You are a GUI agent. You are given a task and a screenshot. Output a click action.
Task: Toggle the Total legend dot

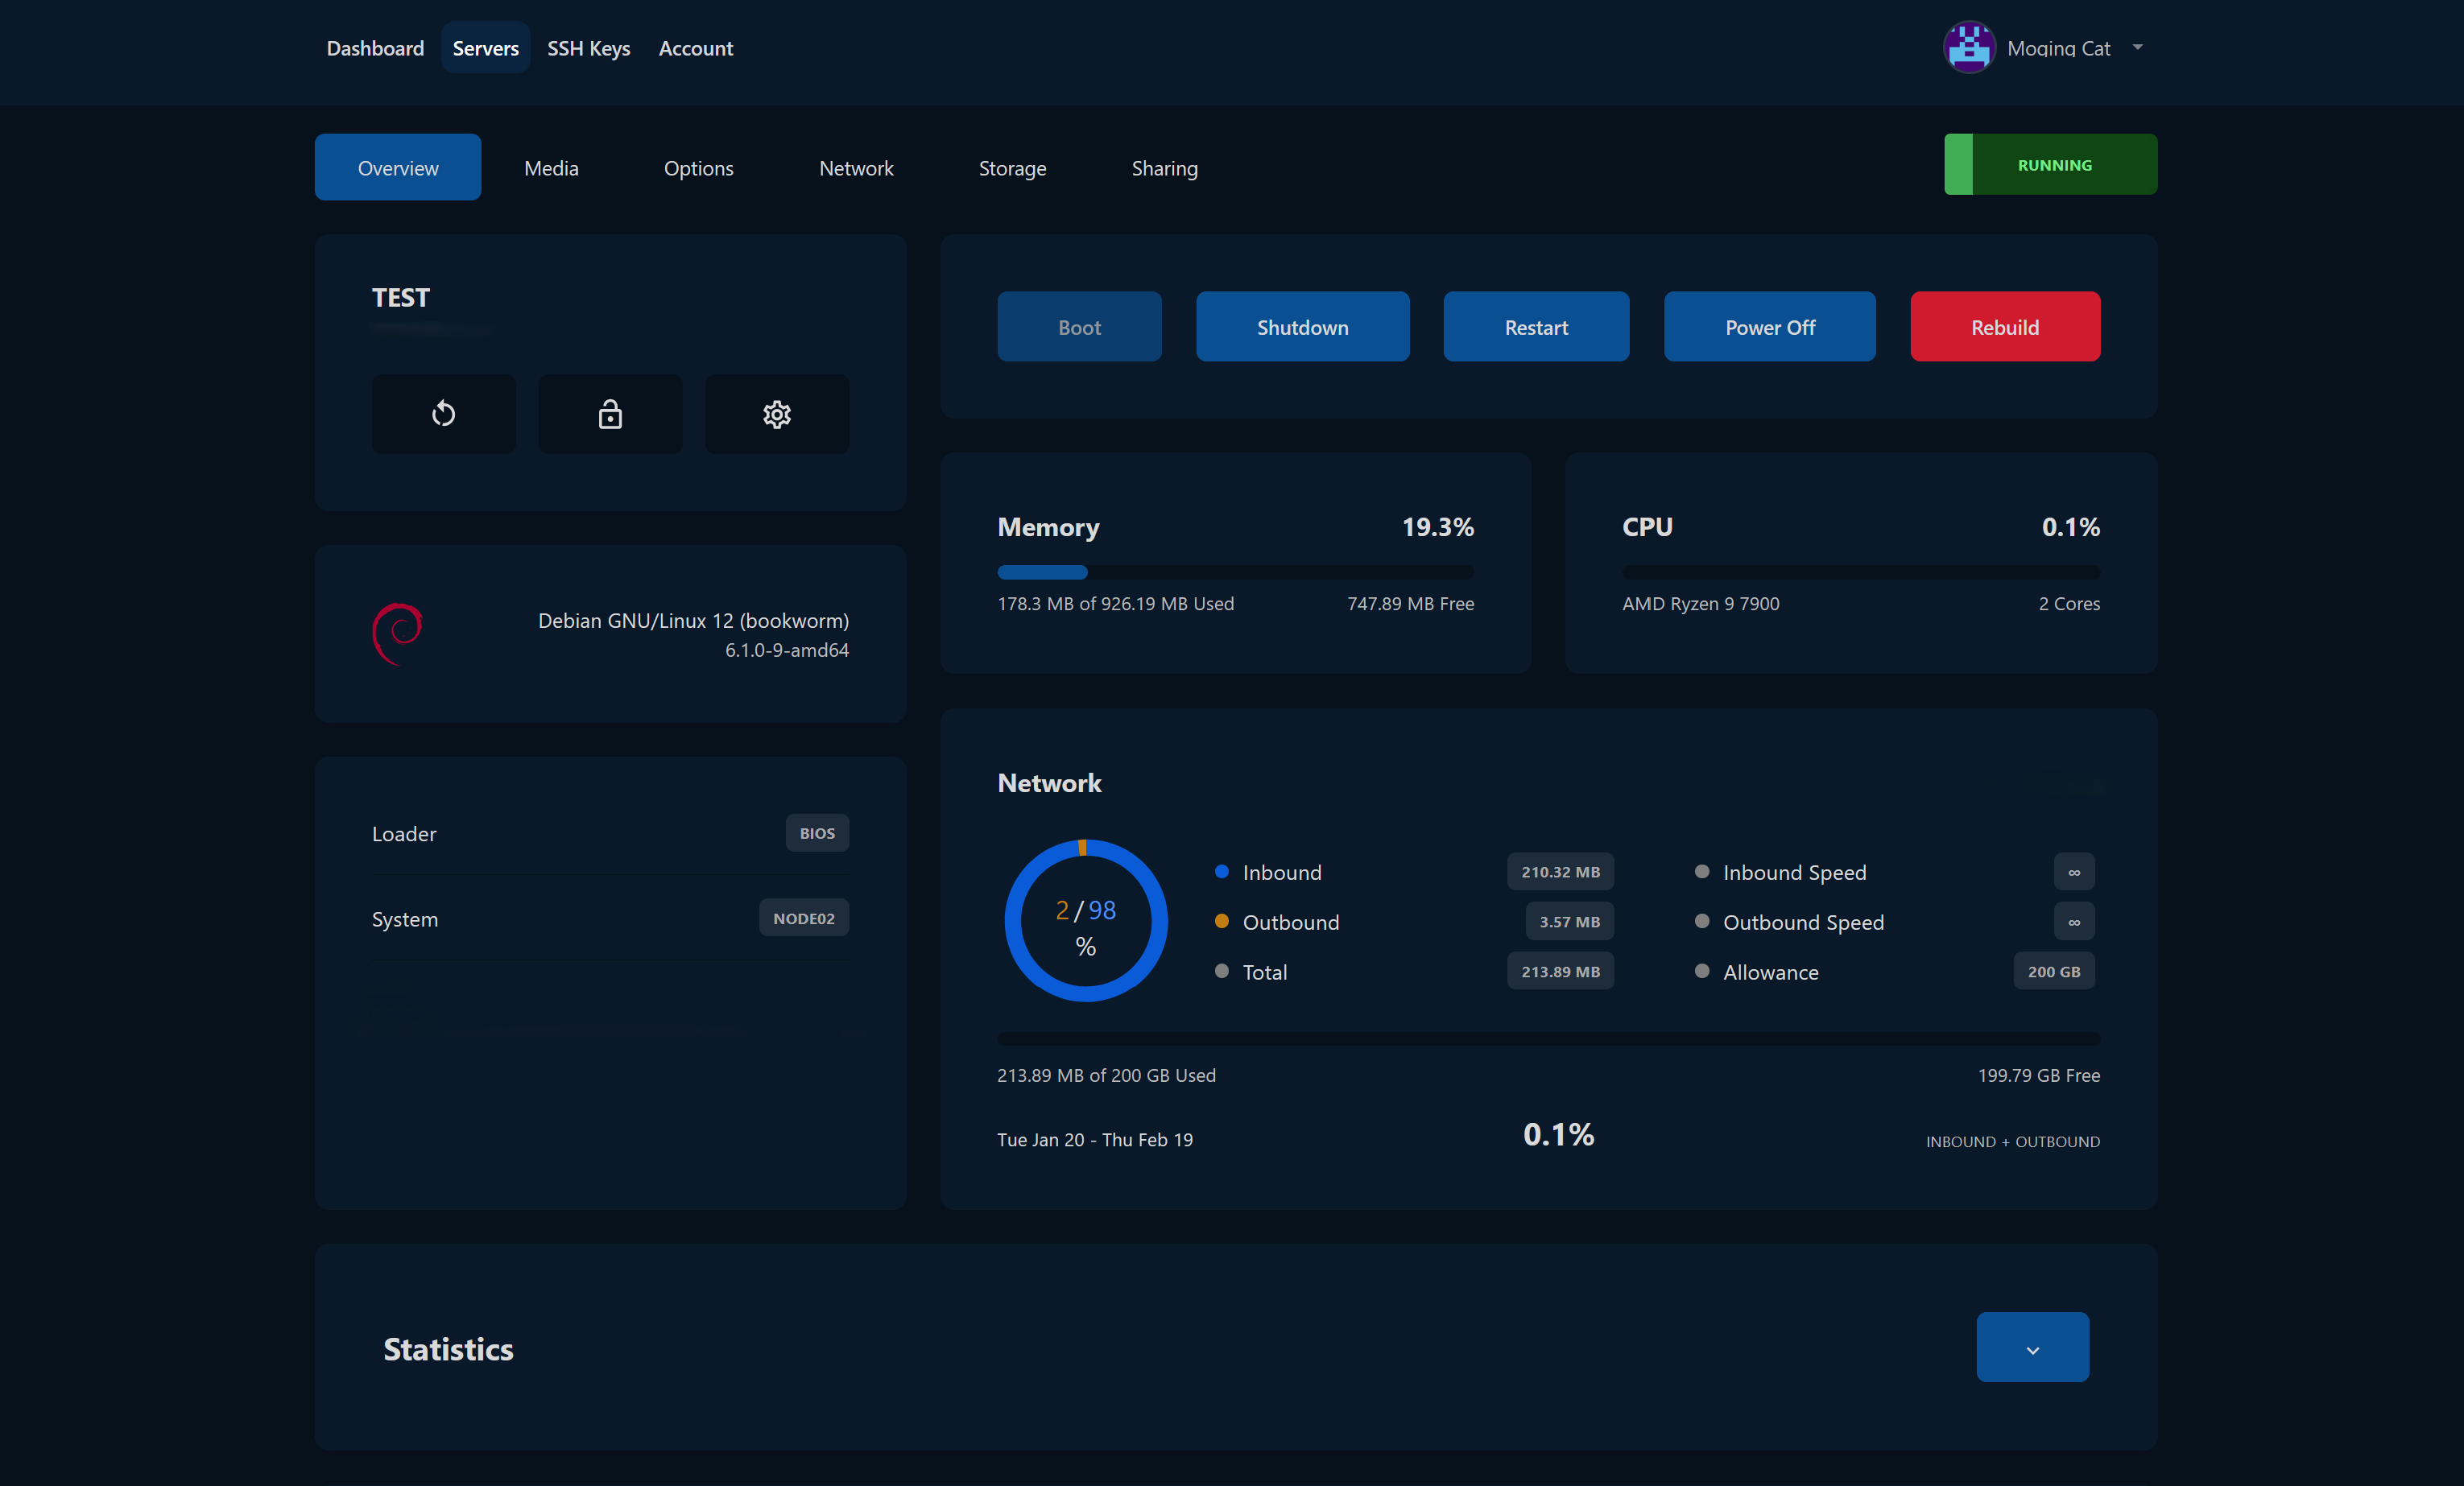(x=1221, y=970)
